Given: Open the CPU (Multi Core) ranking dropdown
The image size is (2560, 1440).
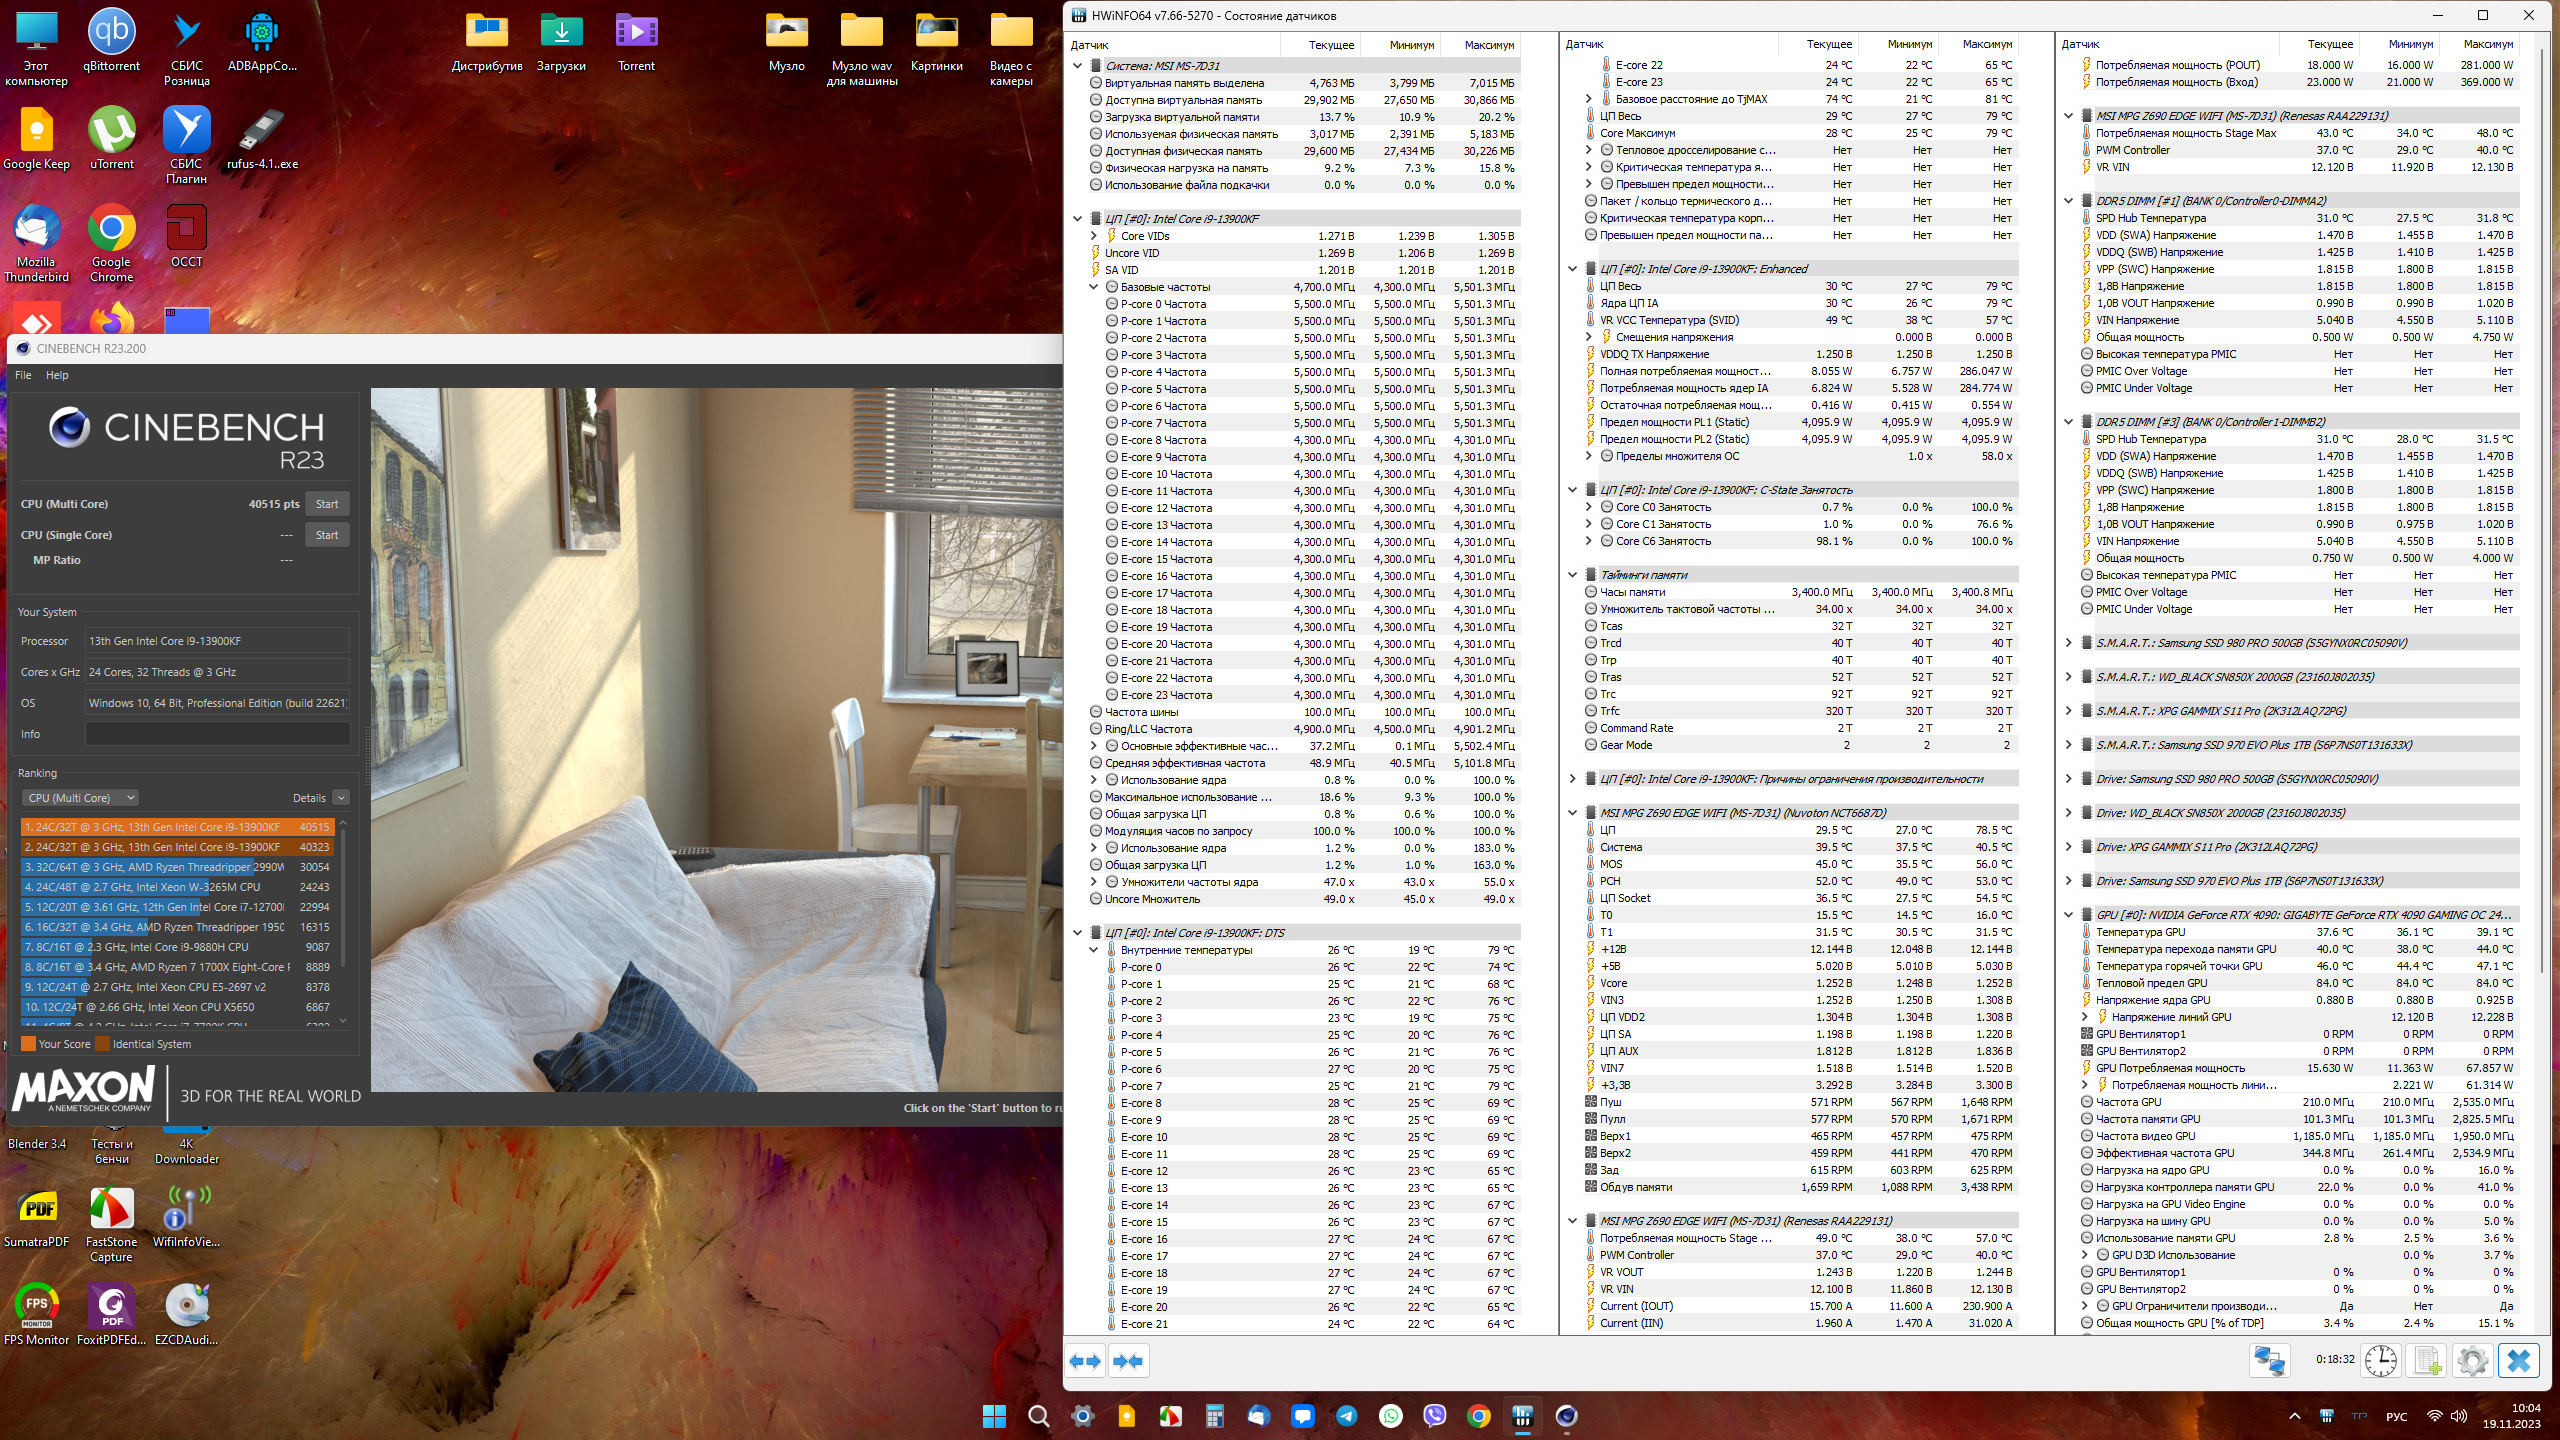Looking at the screenshot, I should (x=80, y=798).
